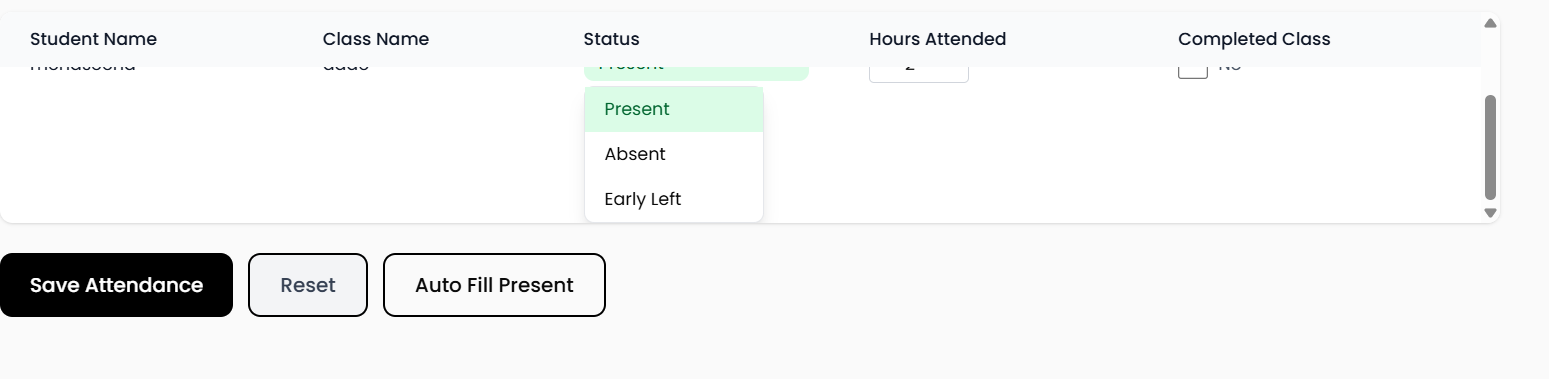Click the Class Name column header
This screenshot has width=1549, height=379.
(x=376, y=39)
